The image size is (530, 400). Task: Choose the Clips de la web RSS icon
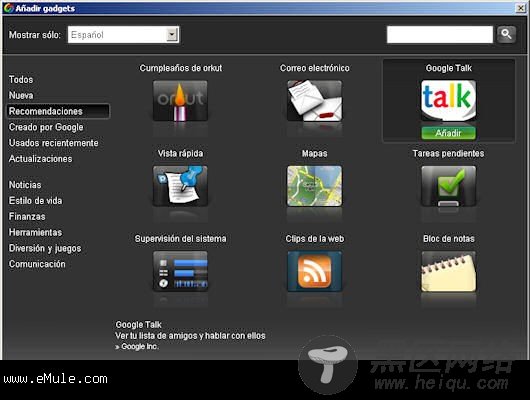click(x=314, y=271)
